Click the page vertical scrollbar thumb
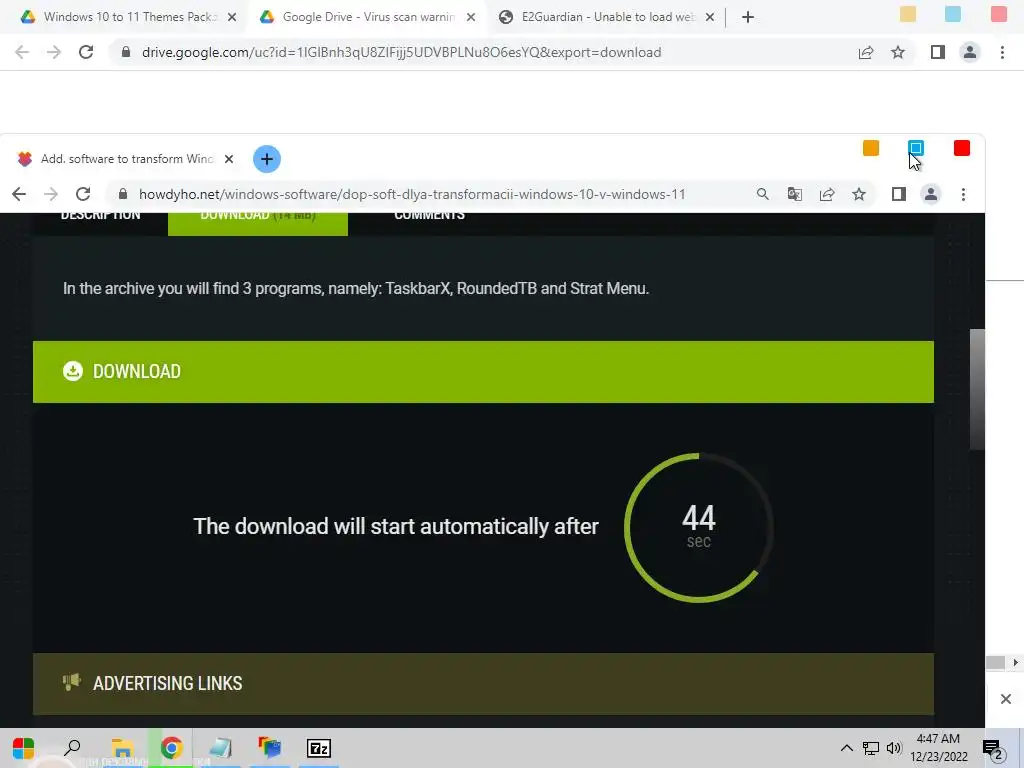Screen dimensions: 1024x768 pos(977,389)
